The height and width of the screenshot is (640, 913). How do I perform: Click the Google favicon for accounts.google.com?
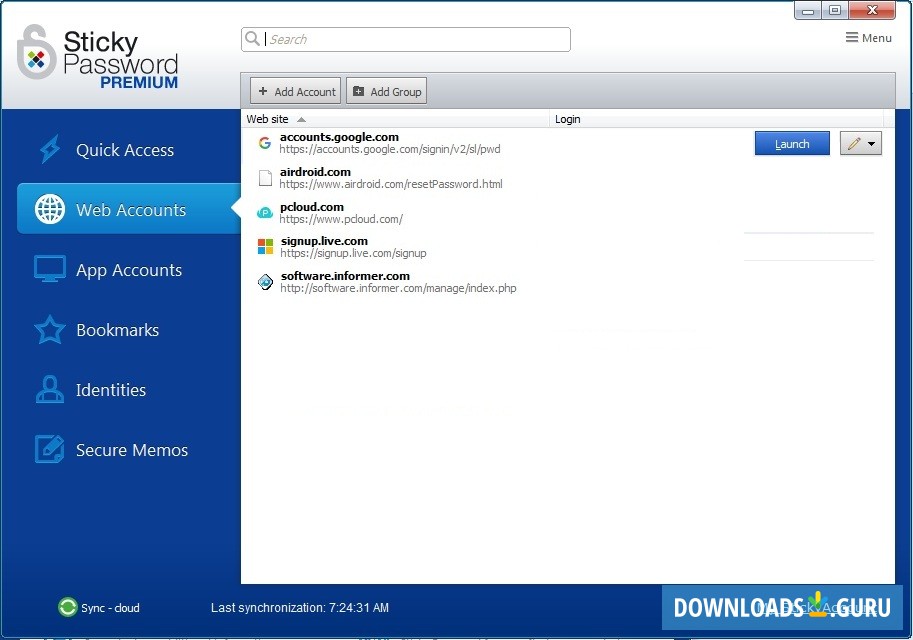pos(264,142)
